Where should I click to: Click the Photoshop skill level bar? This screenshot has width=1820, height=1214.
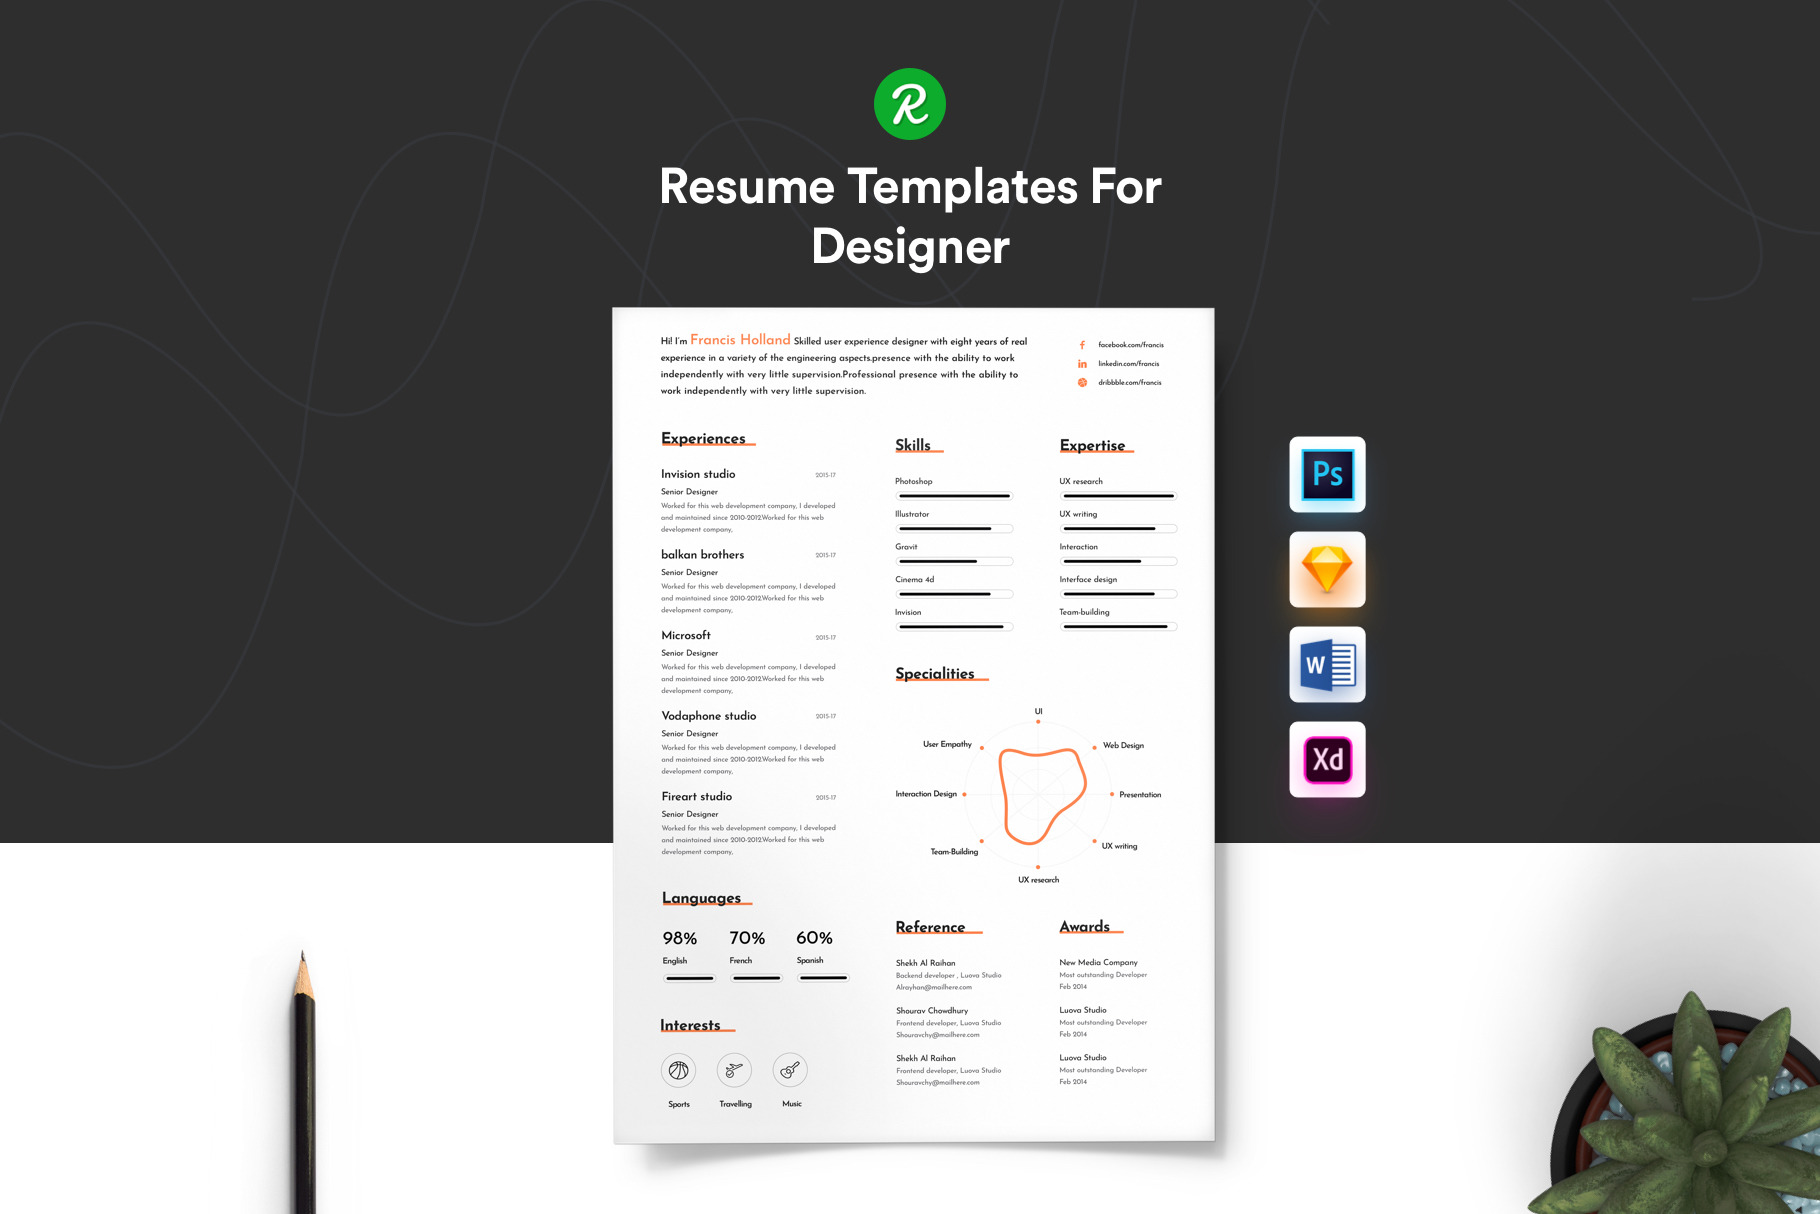tap(954, 496)
